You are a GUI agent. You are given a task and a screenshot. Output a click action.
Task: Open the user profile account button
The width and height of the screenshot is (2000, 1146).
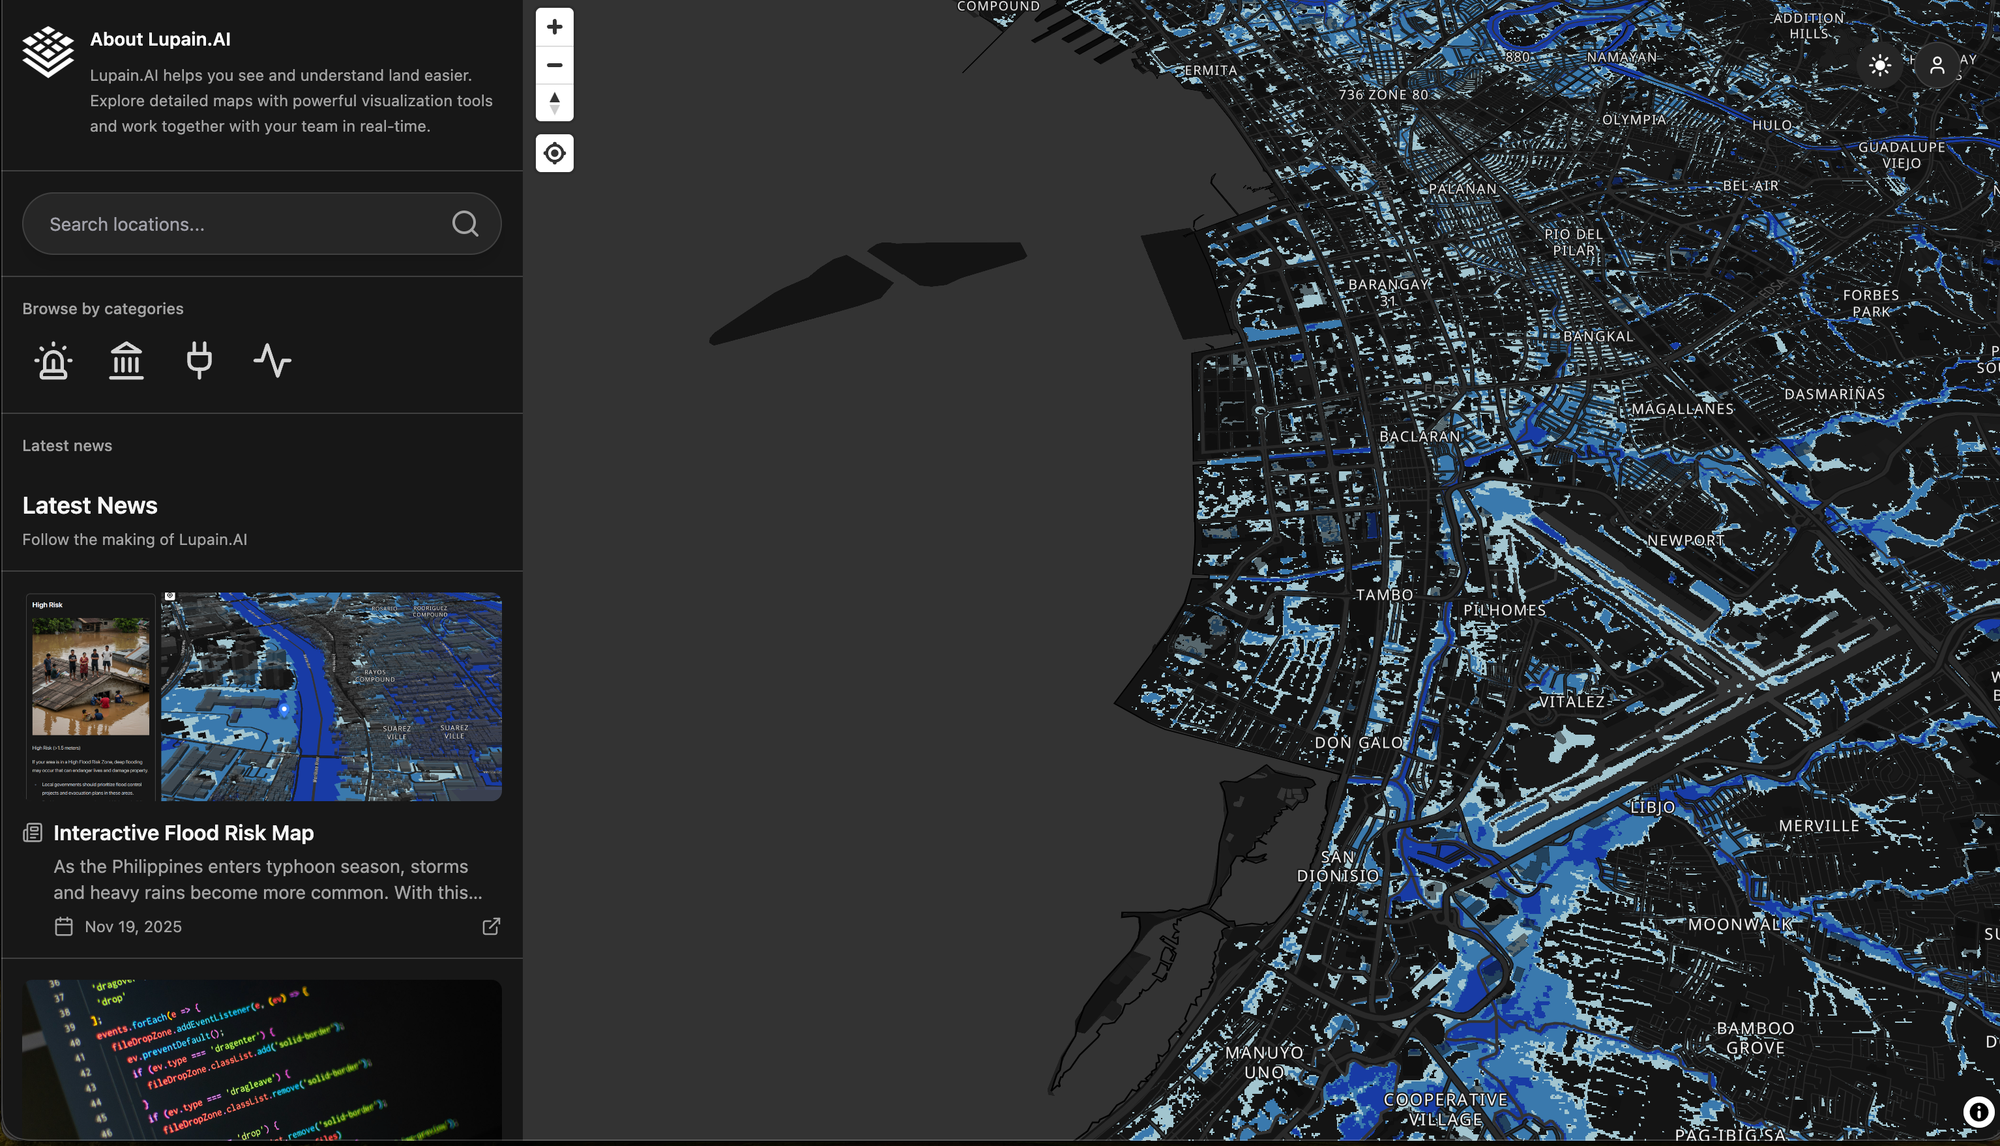point(1937,66)
